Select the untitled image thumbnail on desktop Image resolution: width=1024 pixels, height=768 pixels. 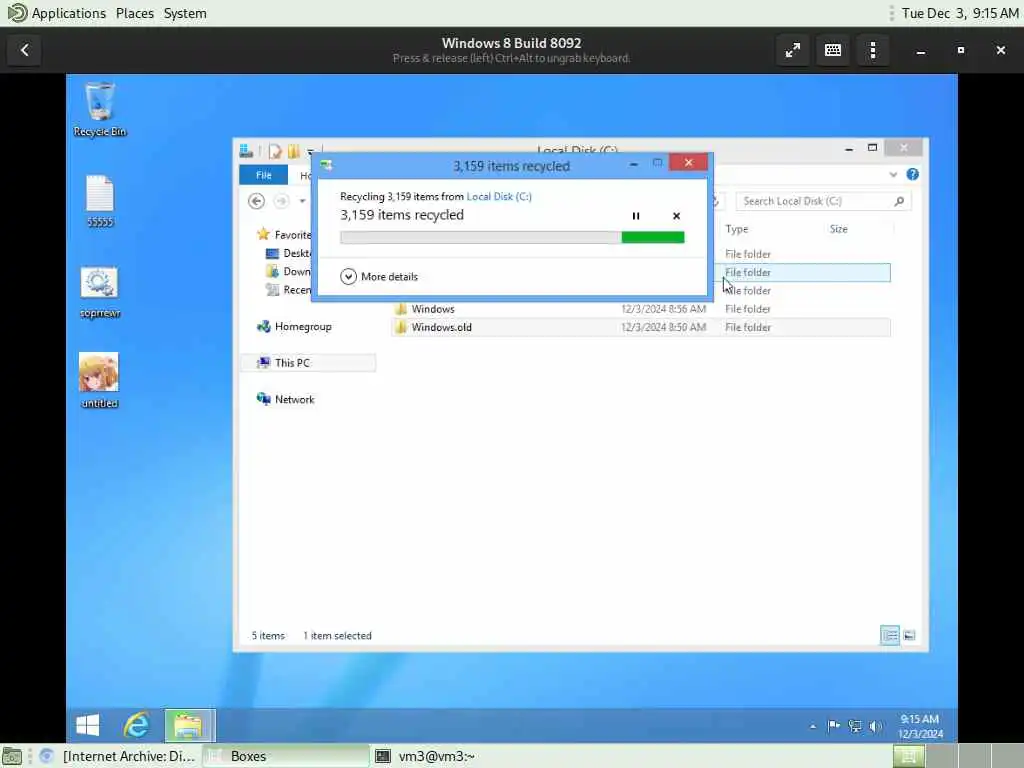[x=99, y=381]
